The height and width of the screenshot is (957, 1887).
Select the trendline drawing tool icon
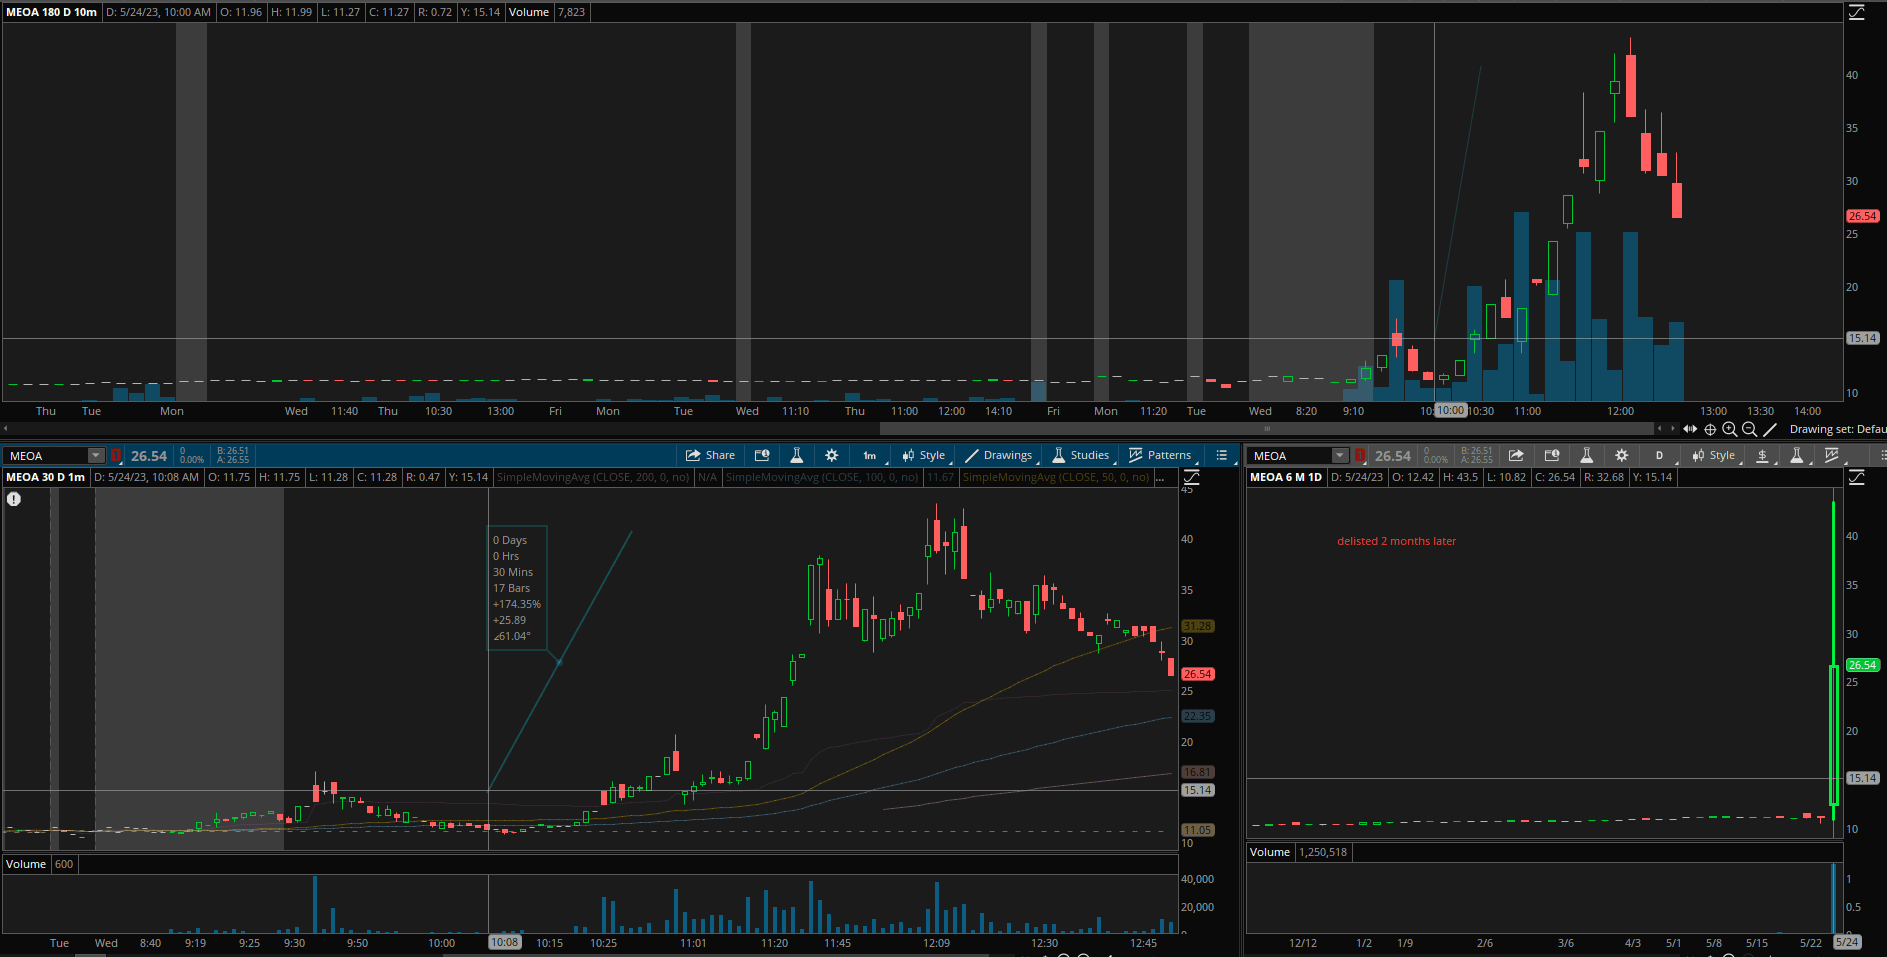[x=1770, y=429]
